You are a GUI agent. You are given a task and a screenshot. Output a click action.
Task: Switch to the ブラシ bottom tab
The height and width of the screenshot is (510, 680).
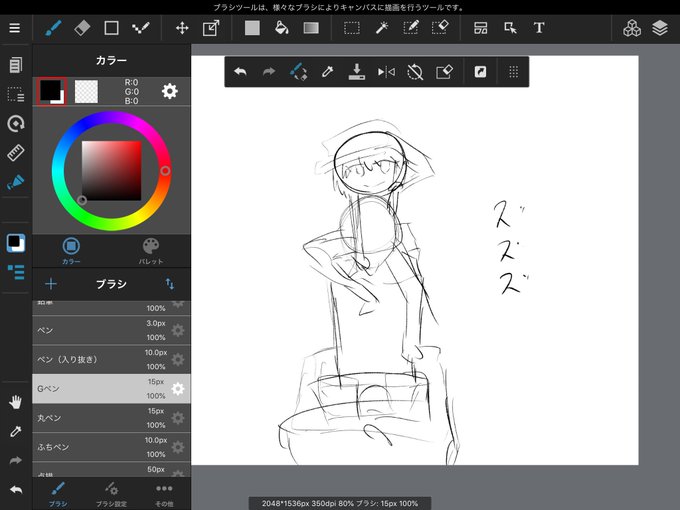coord(58,494)
